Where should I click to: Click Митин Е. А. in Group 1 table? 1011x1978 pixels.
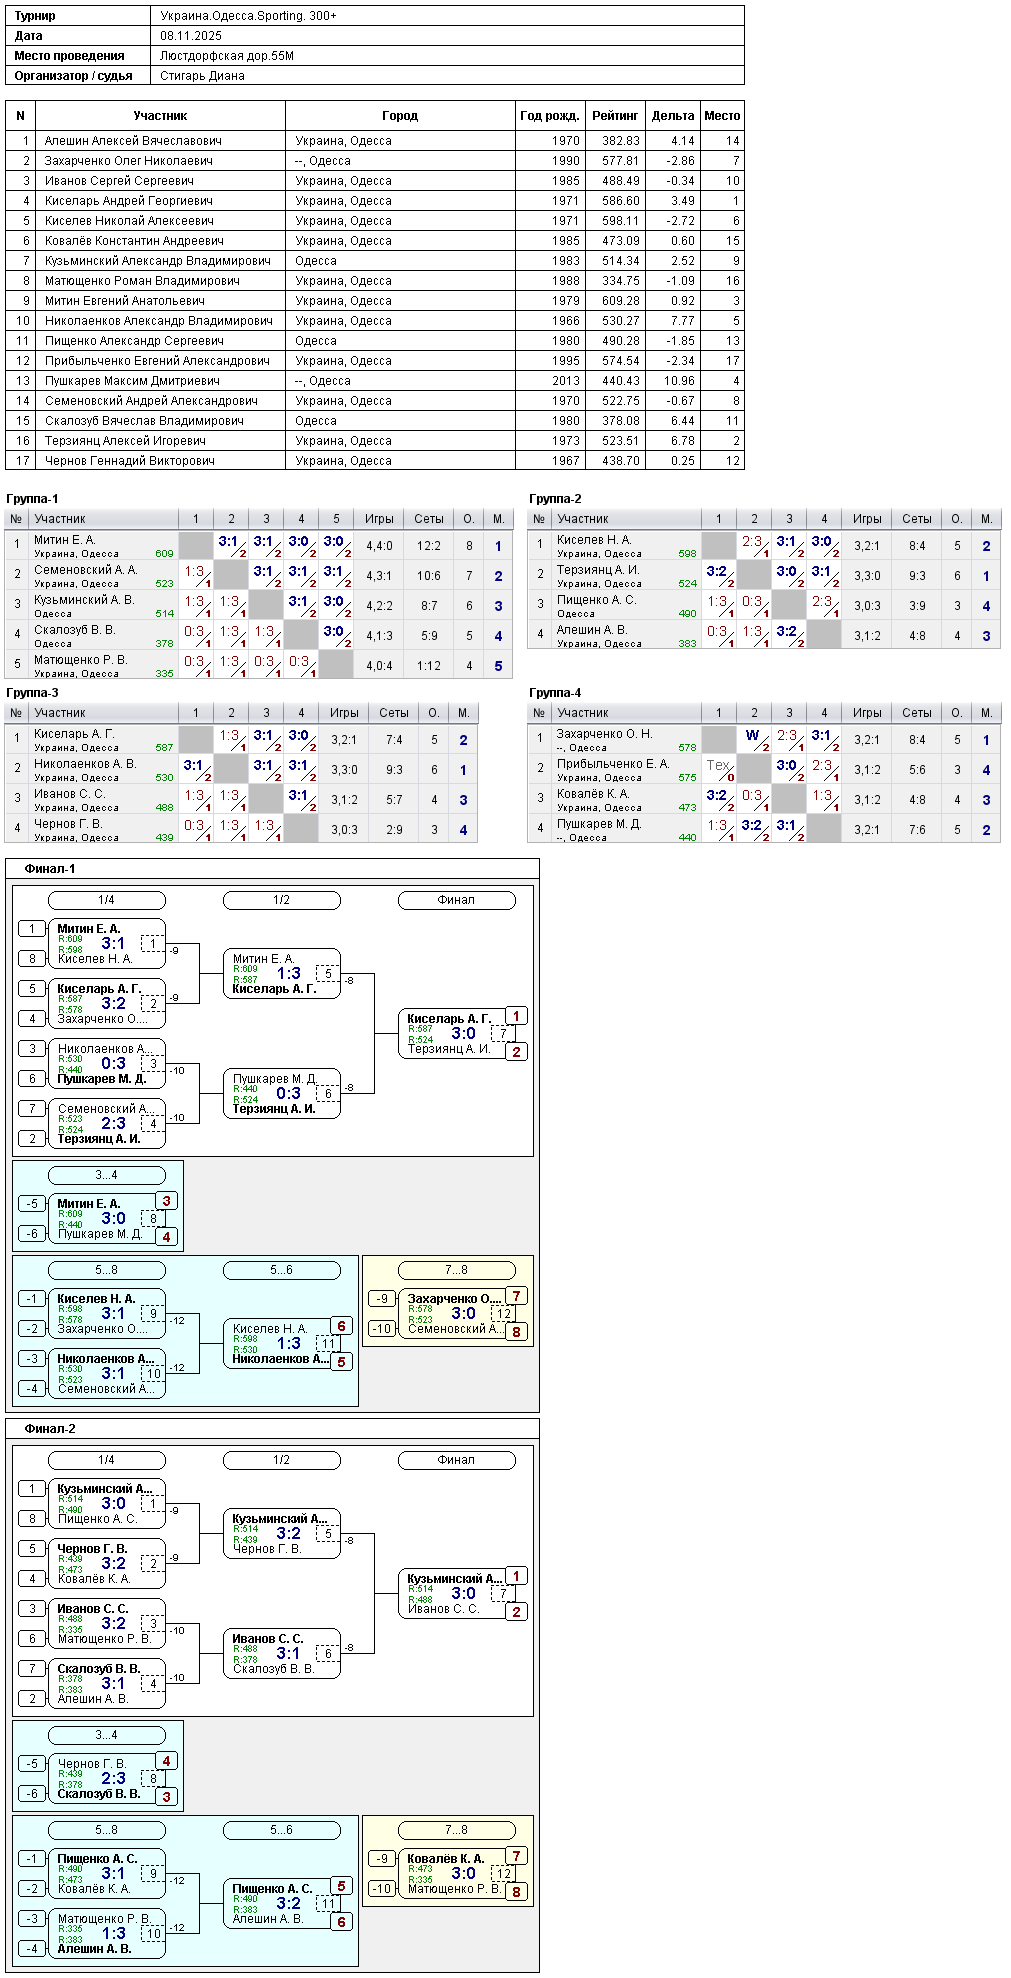click(x=64, y=540)
